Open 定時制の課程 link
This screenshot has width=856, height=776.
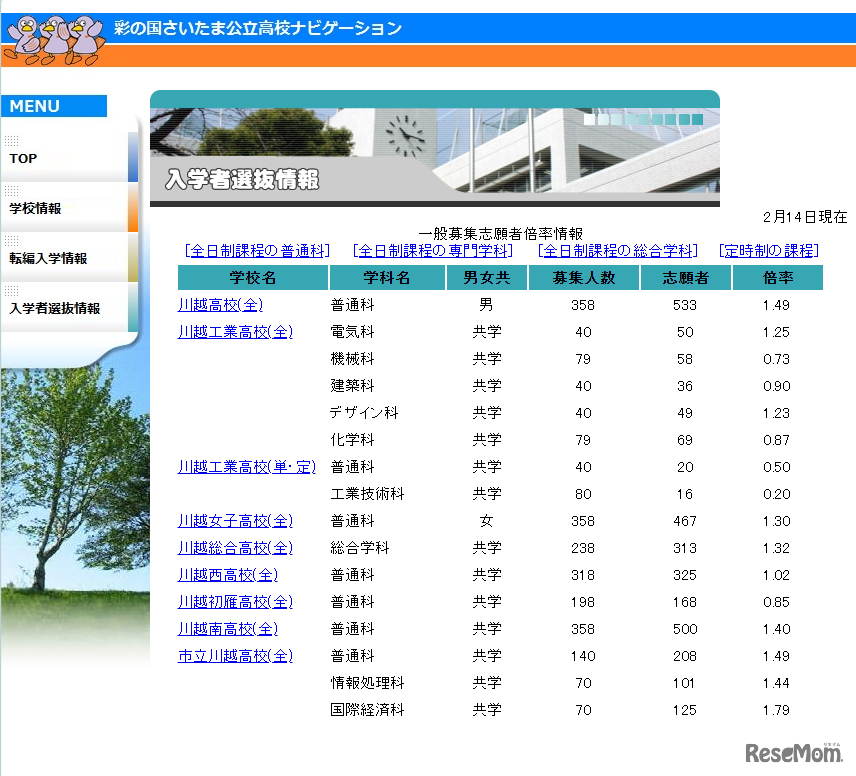[x=768, y=251]
